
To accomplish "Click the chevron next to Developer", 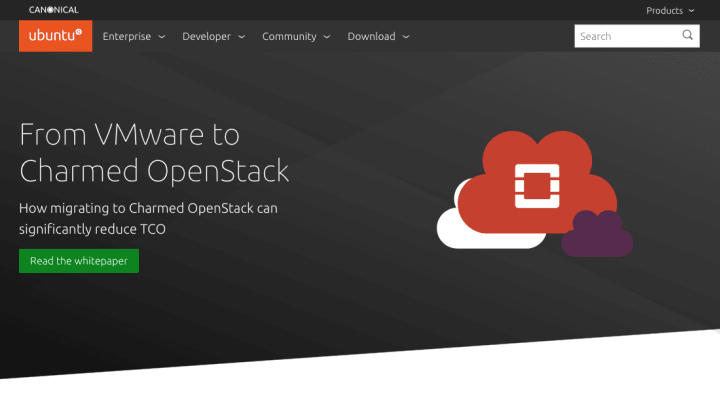I will [242, 37].
